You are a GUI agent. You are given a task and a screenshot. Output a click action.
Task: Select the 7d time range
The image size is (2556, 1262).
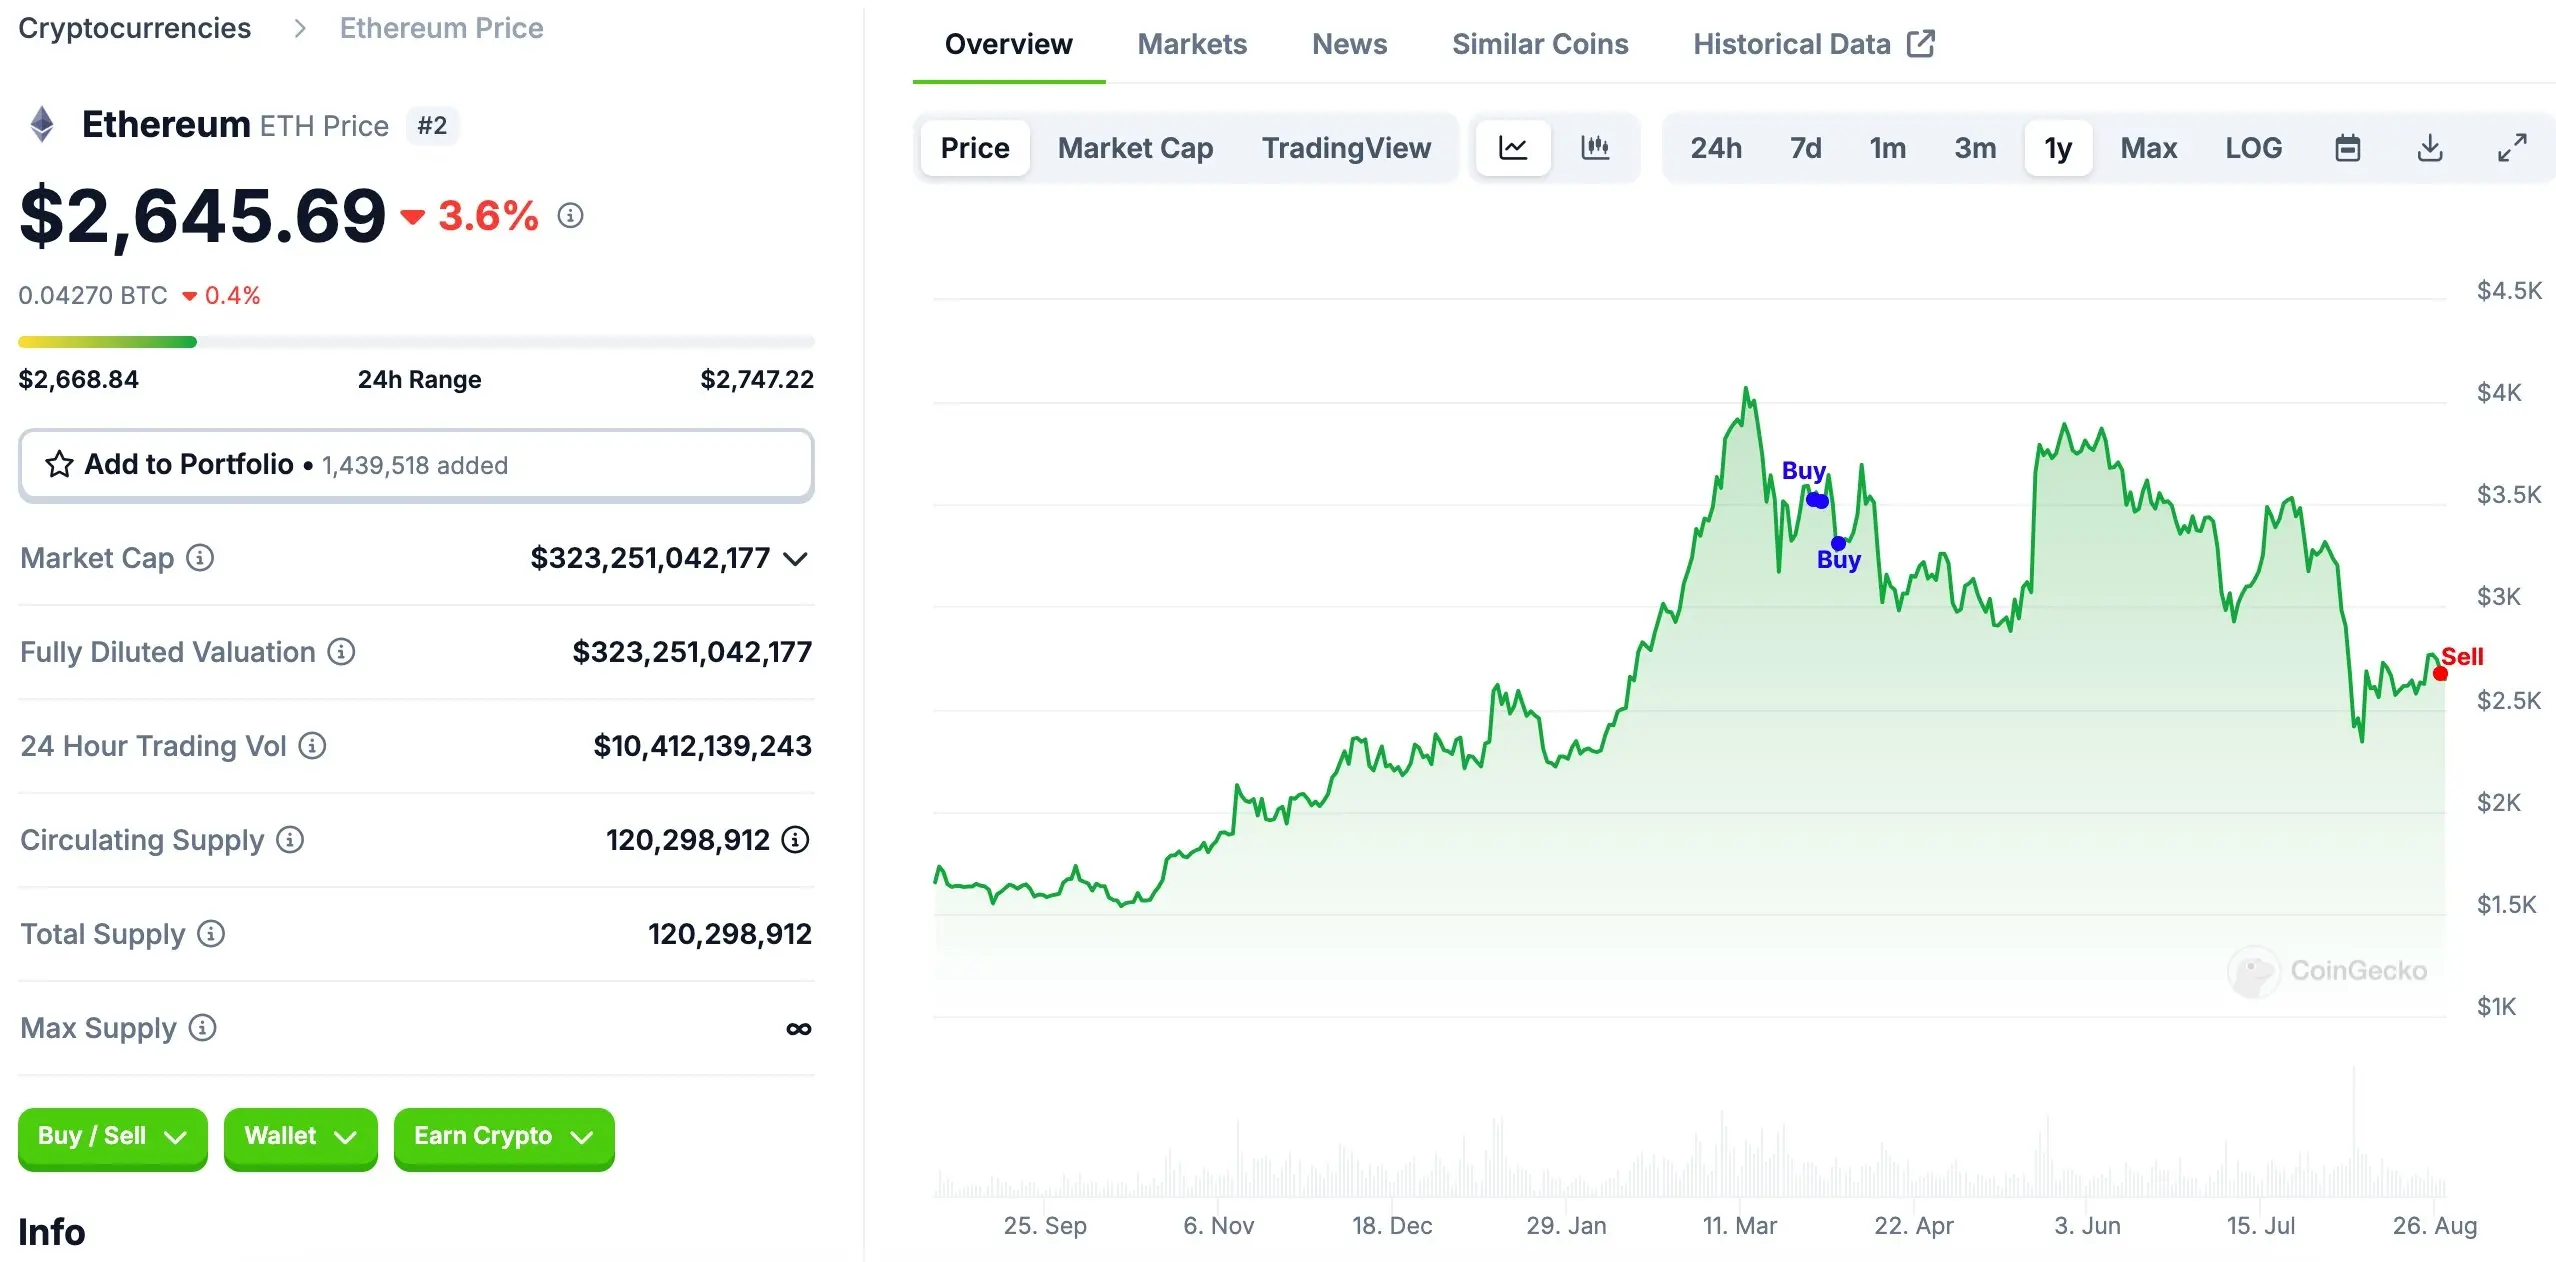tap(1805, 148)
